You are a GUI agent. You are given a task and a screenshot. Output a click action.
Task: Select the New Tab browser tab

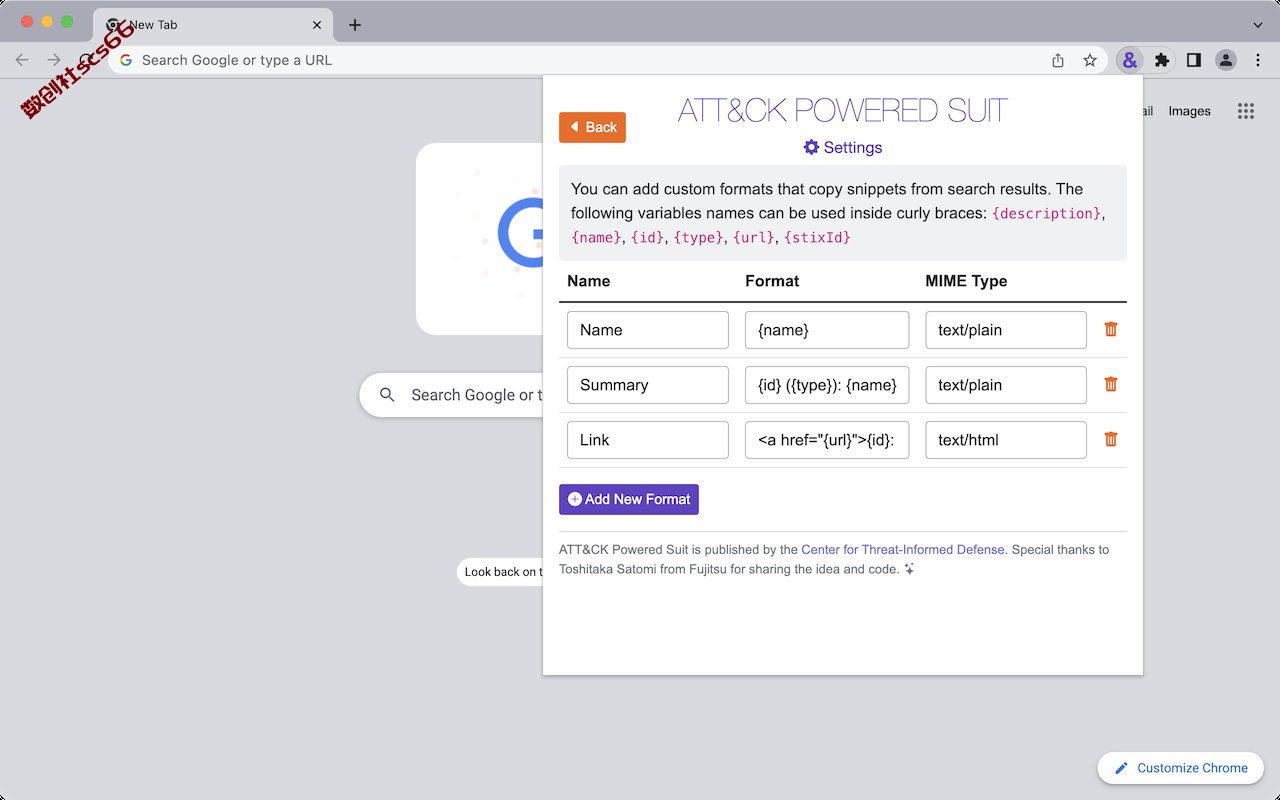click(x=212, y=25)
